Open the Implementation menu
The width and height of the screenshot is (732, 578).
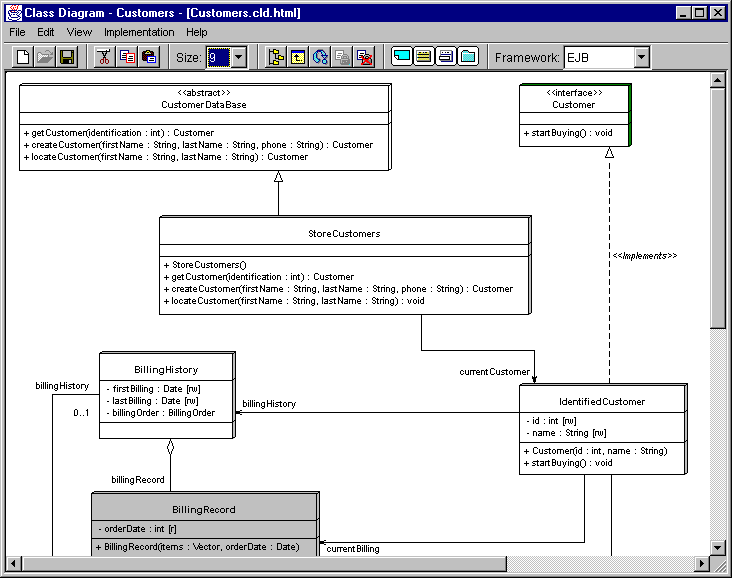point(139,32)
